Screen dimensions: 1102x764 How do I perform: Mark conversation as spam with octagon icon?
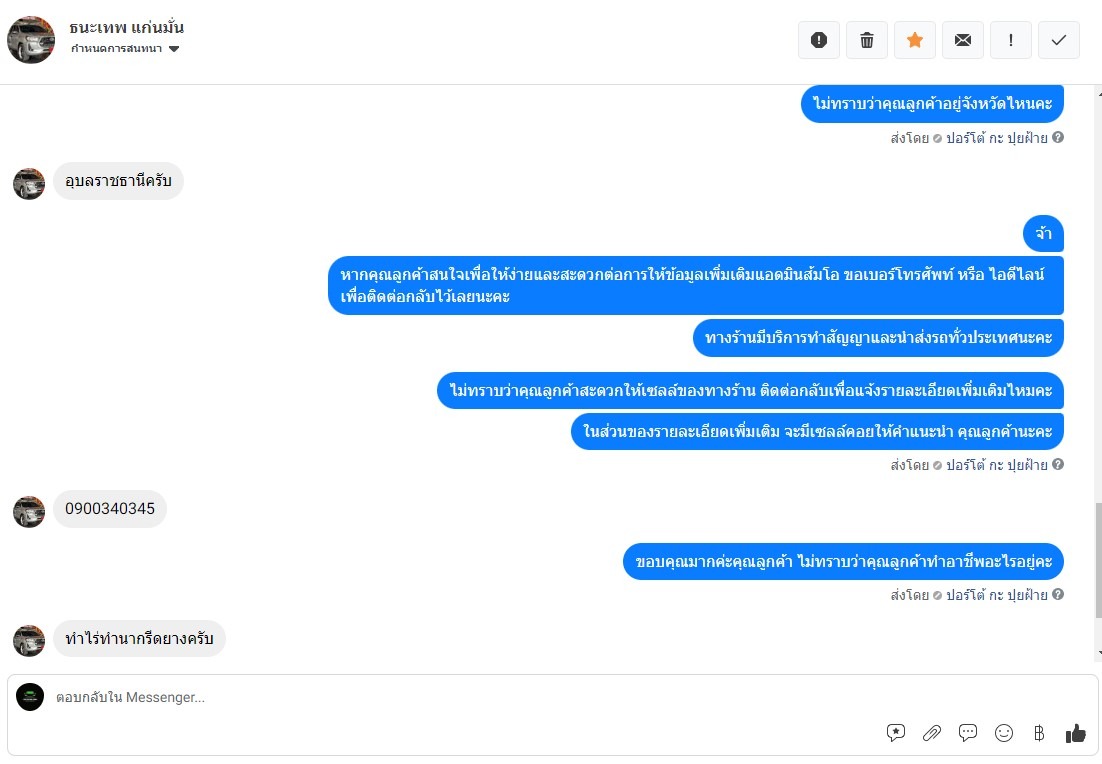819,40
